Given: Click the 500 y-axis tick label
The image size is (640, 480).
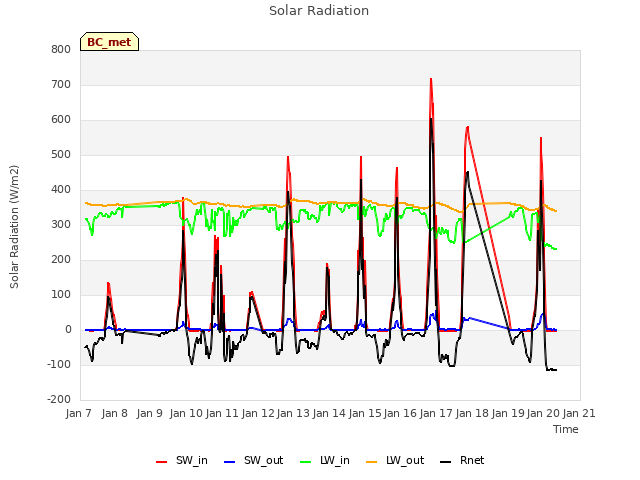Looking at the screenshot, I should click(x=61, y=155).
